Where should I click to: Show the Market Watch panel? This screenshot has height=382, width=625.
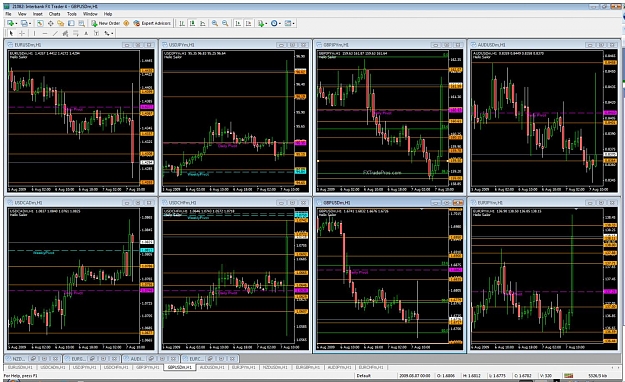click(40, 23)
